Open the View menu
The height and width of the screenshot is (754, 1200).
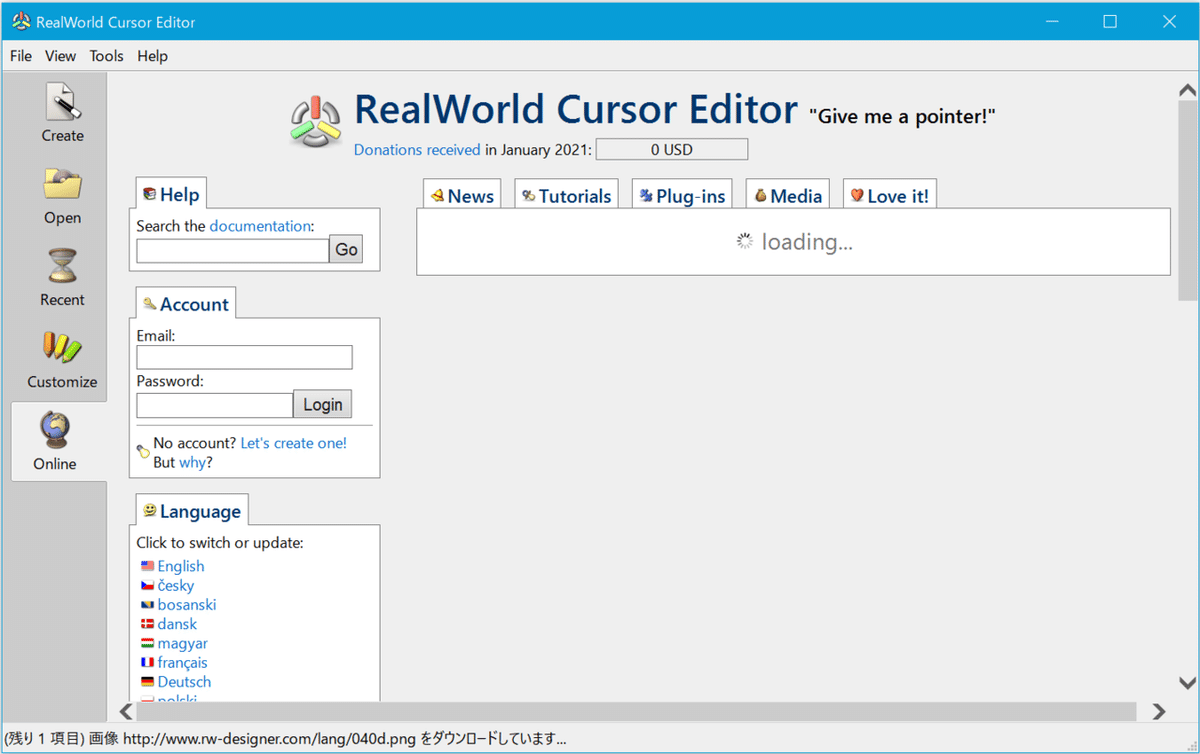[60, 56]
